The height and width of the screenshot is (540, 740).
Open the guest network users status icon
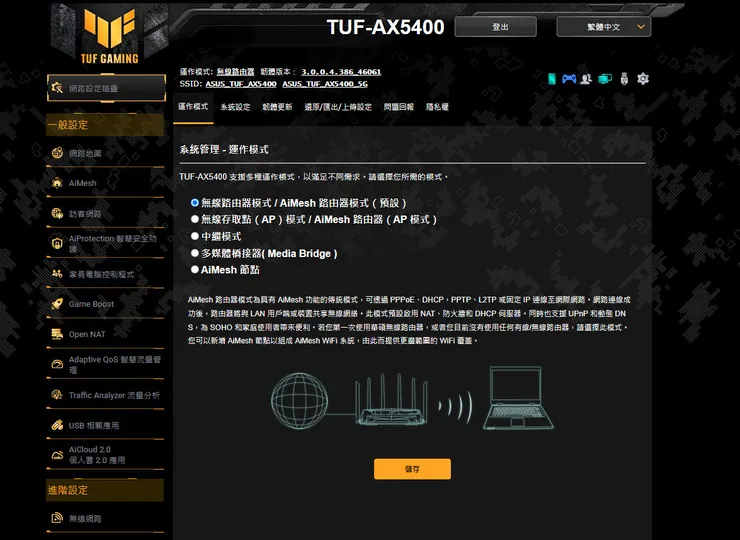(586, 79)
